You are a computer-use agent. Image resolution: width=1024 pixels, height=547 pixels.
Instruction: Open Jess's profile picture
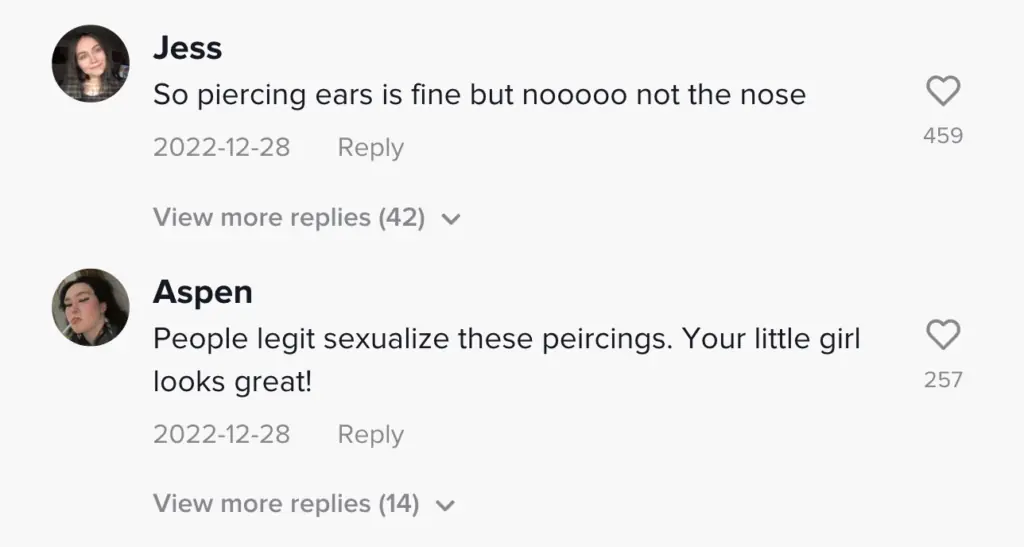point(91,64)
